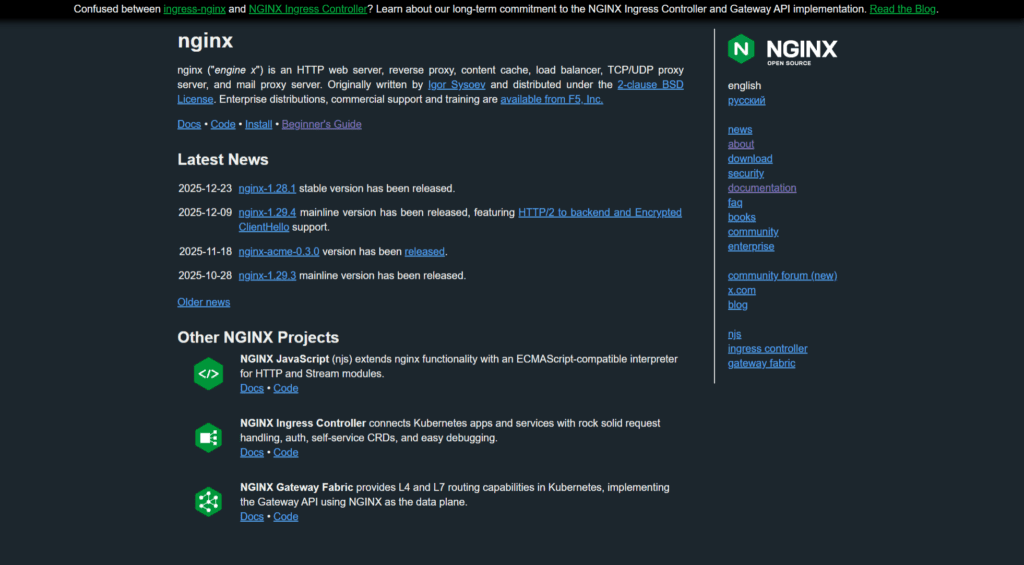Click the Latest News heading

[x=223, y=159]
